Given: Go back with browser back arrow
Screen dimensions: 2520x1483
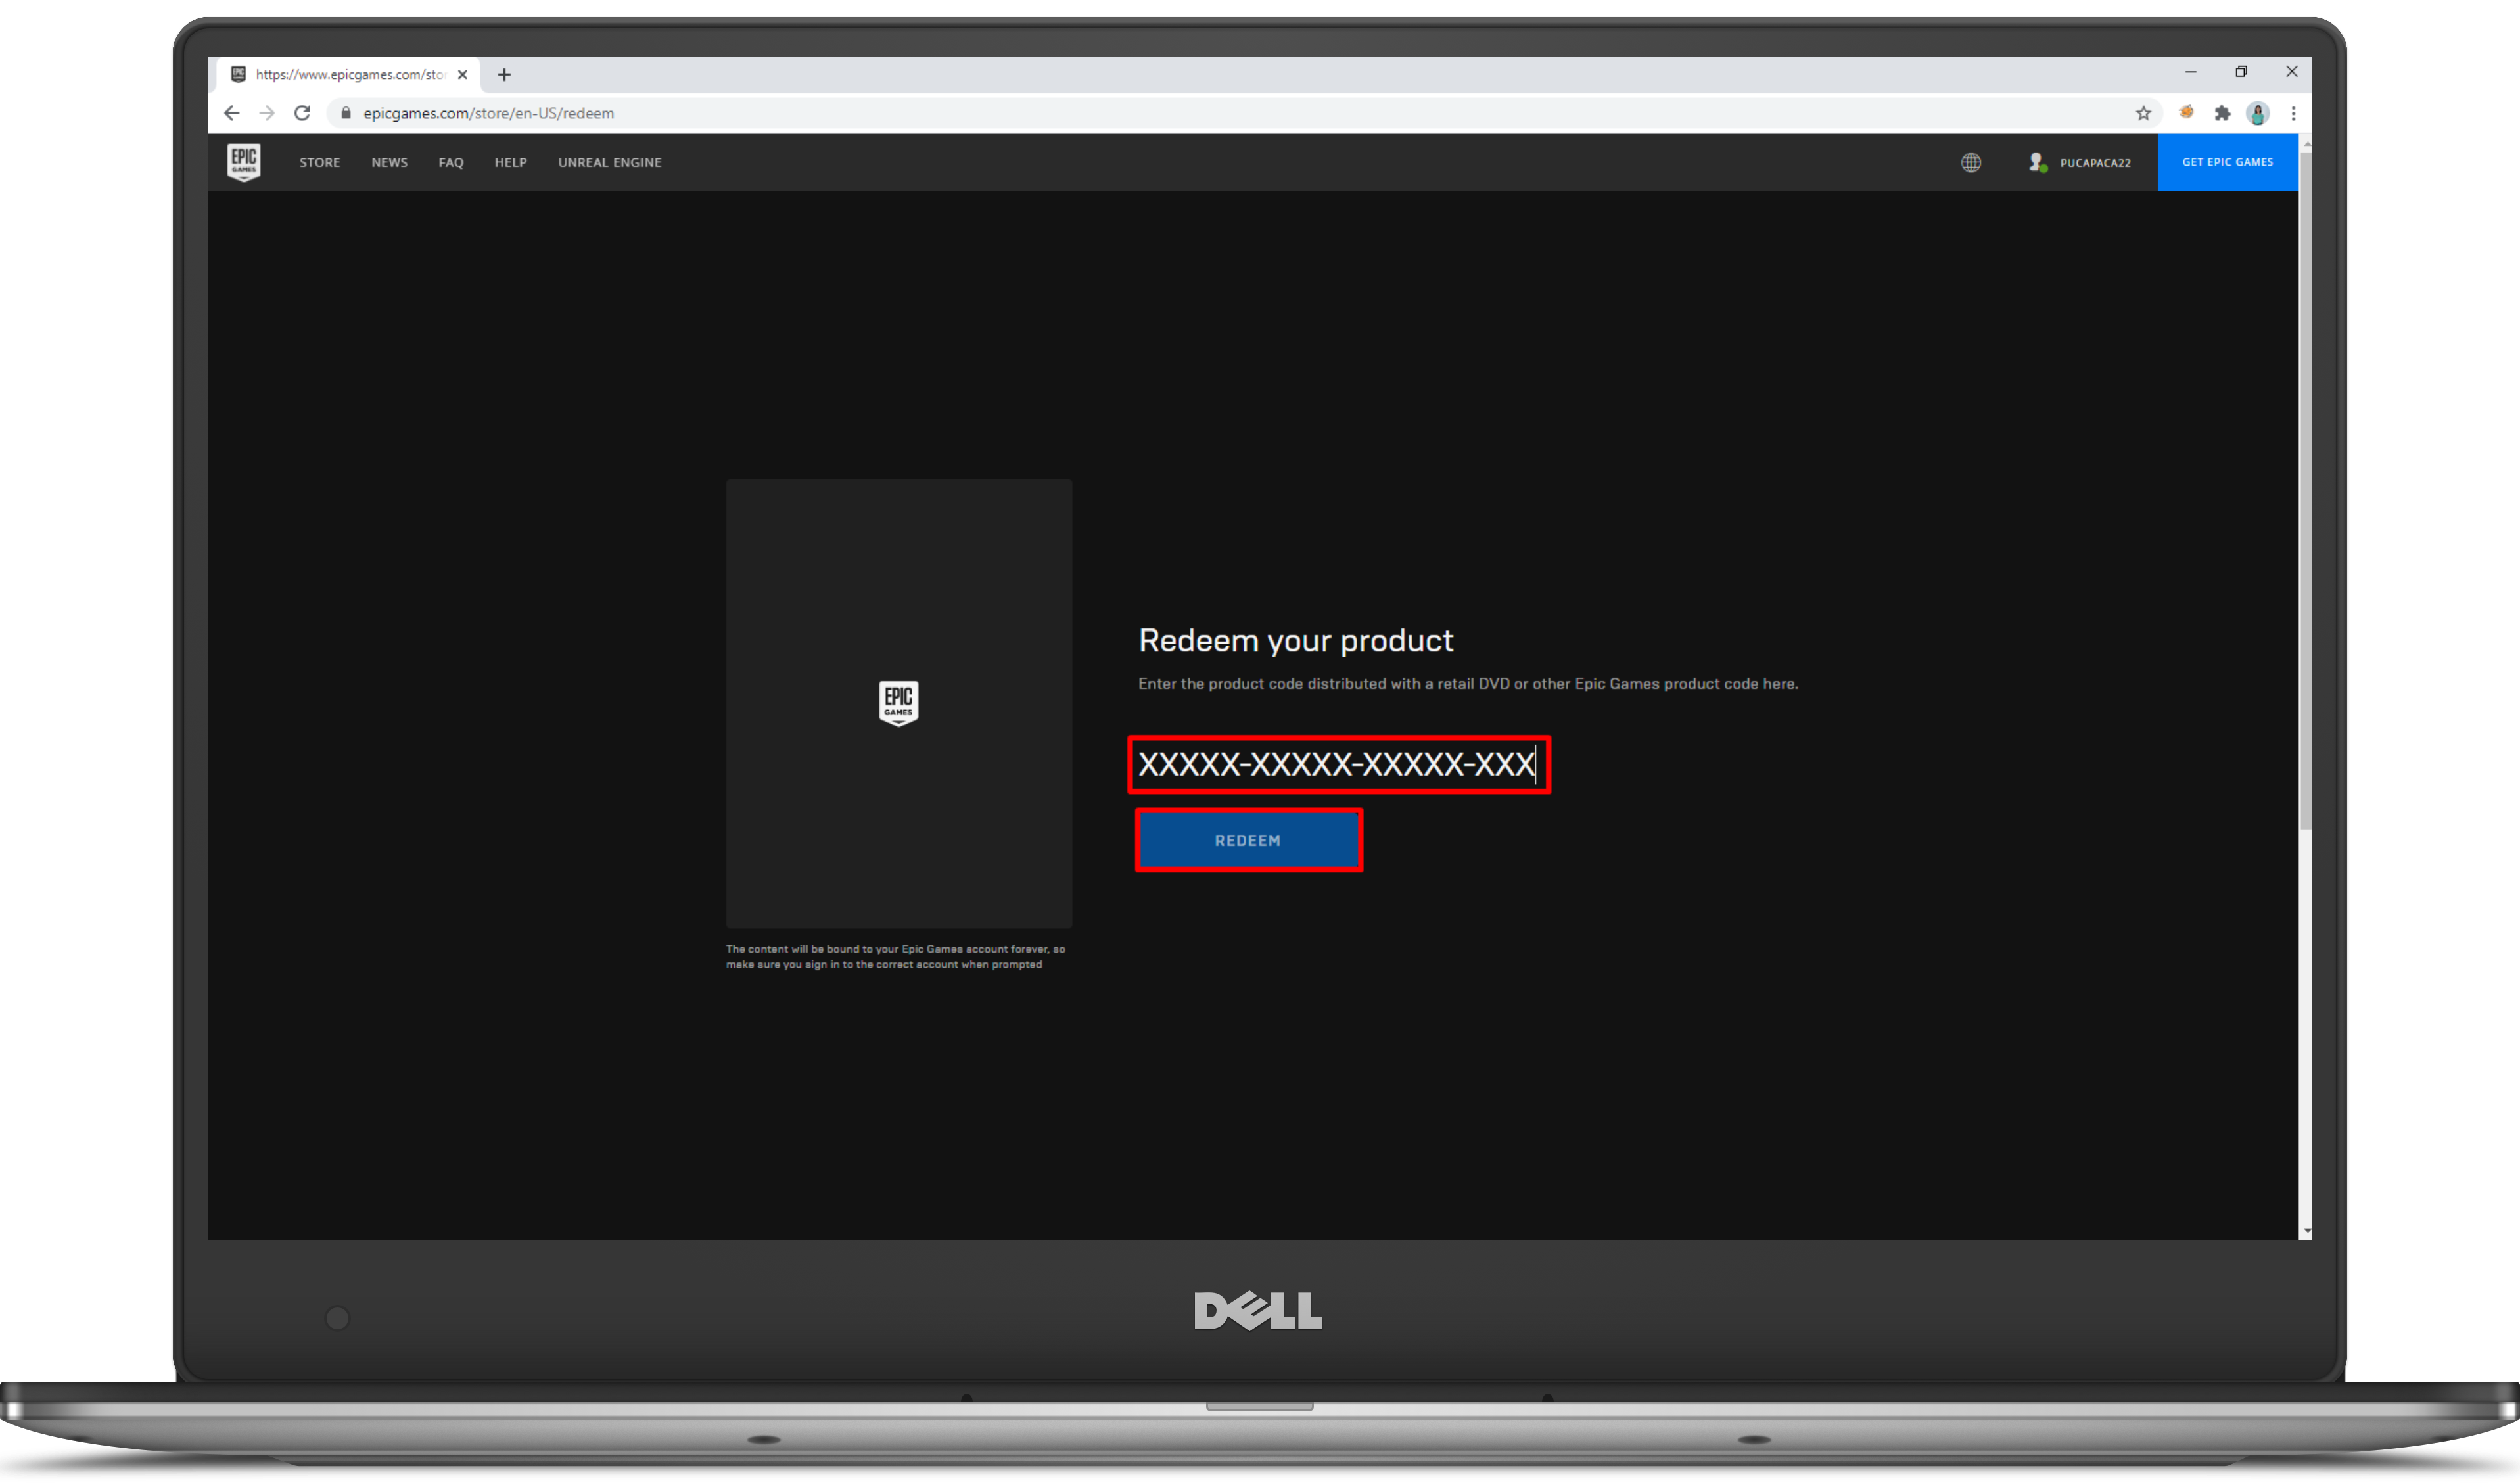Looking at the screenshot, I should tap(232, 113).
